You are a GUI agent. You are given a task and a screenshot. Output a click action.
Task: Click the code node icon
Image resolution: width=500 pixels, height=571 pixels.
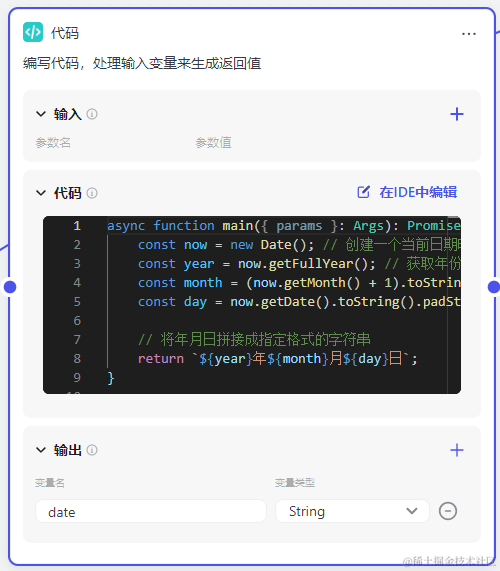(33, 32)
